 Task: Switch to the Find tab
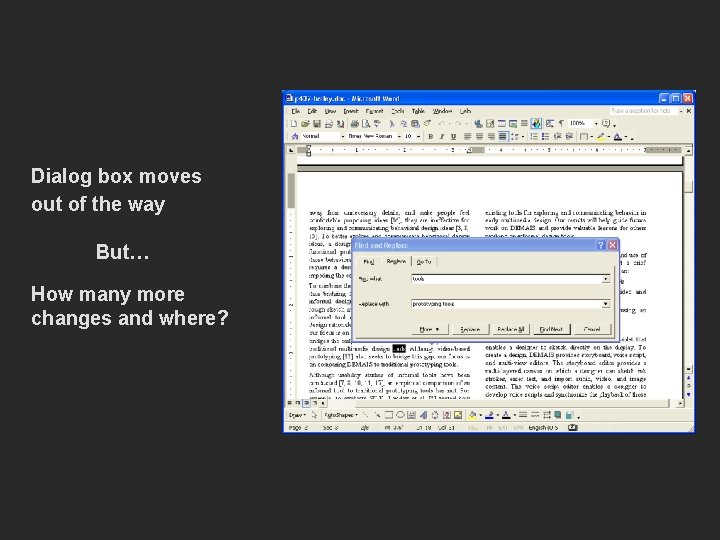click(369, 262)
